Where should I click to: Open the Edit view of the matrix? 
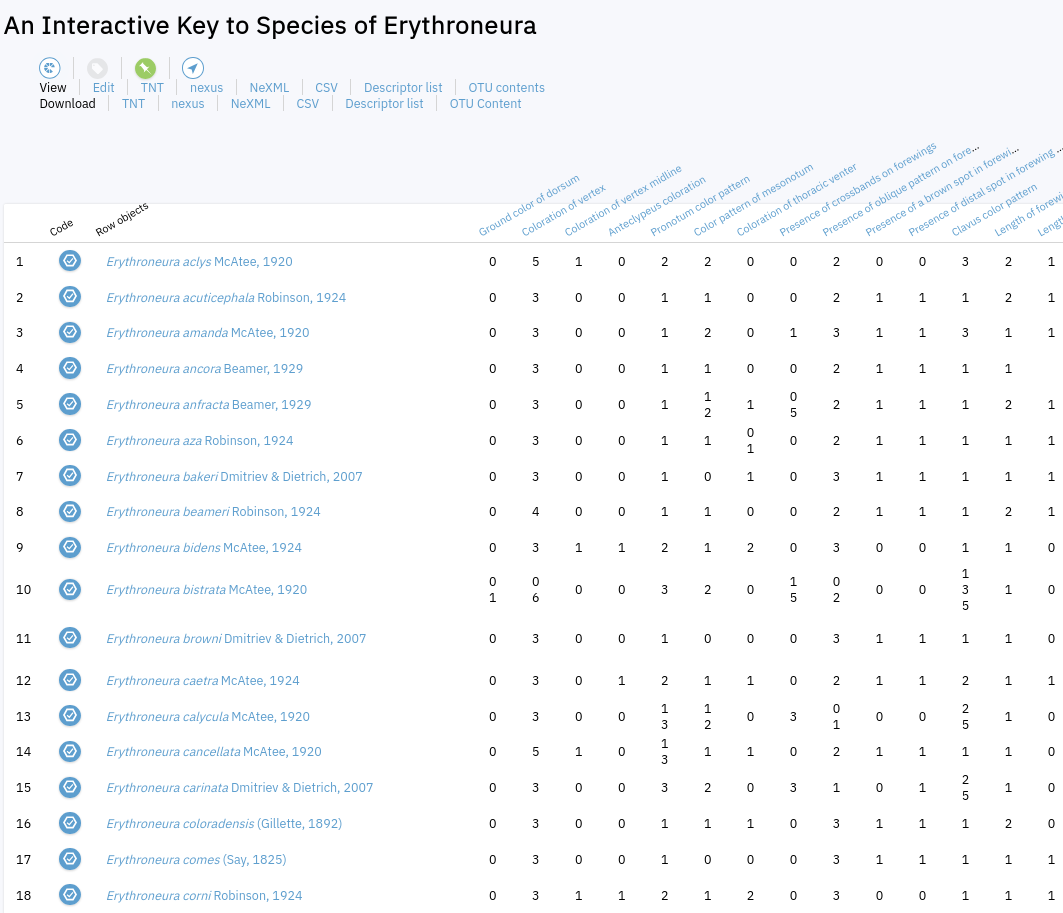pyautogui.click(x=104, y=88)
